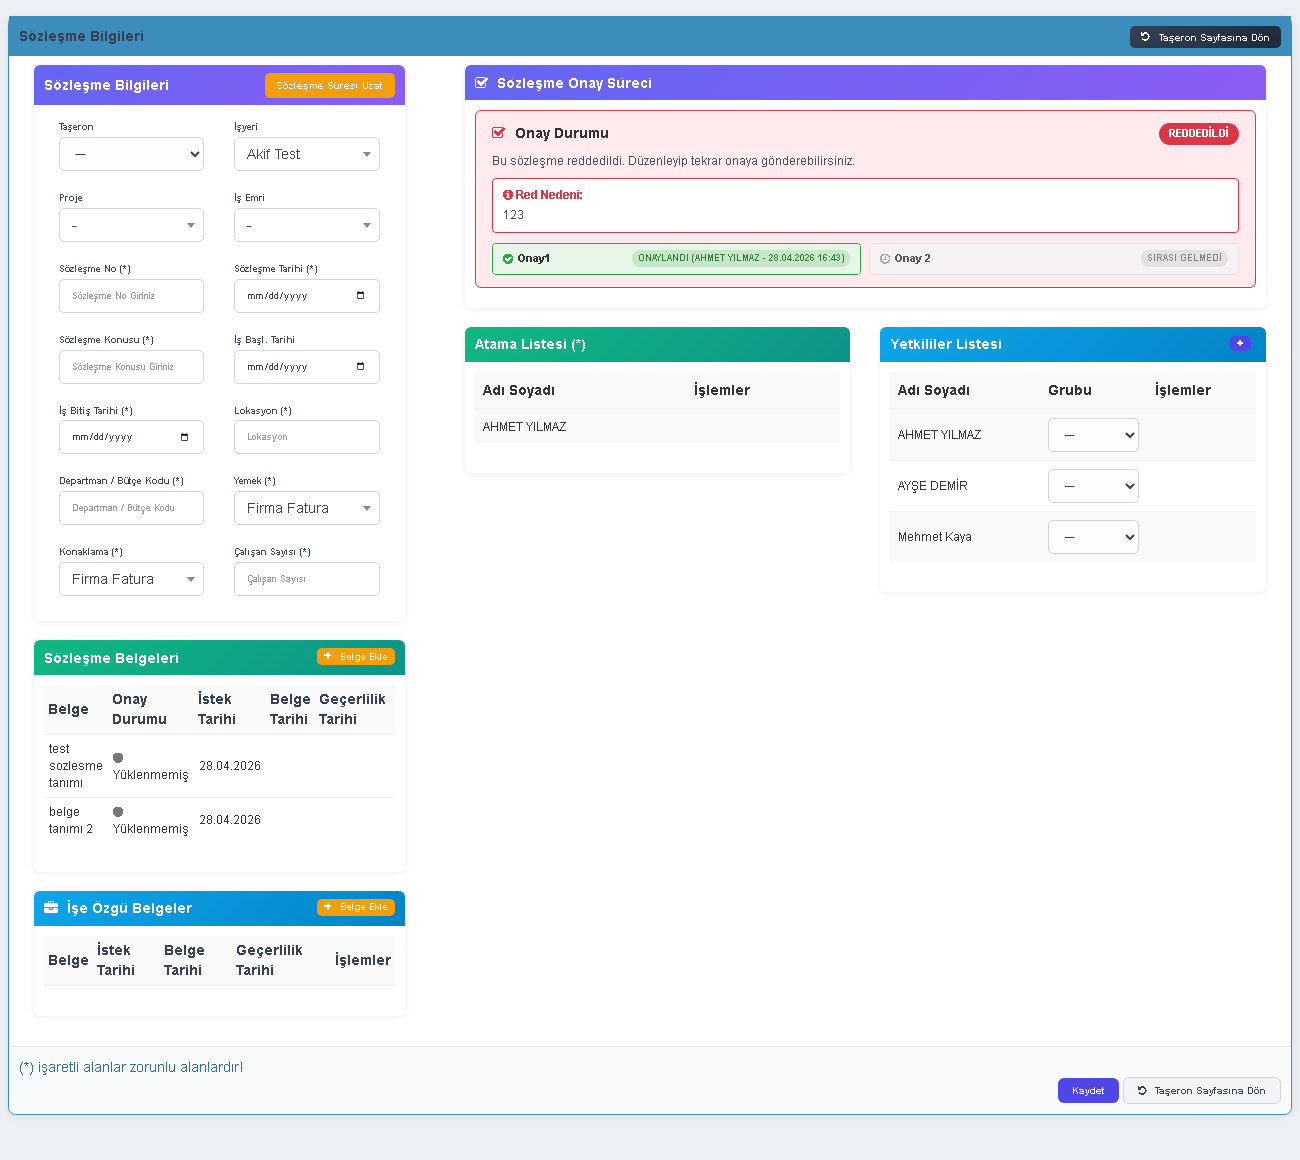Click the Sözleşme Süresi Uzat button
Viewport: 1300px width, 1160px height.
point(330,86)
